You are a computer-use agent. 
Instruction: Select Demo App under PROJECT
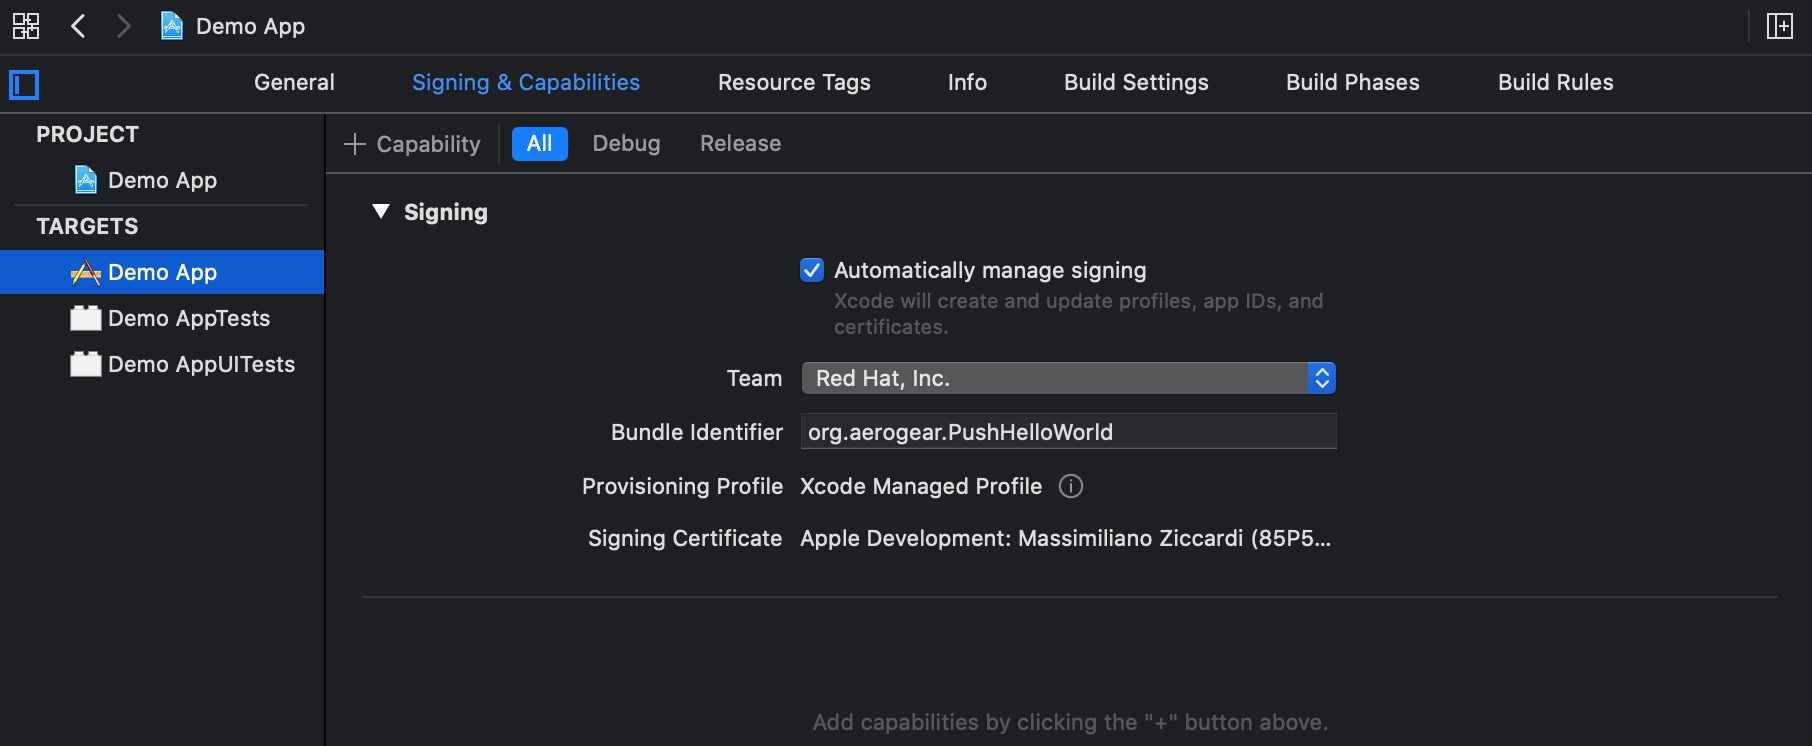pyautogui.click(x=162, y=180)
